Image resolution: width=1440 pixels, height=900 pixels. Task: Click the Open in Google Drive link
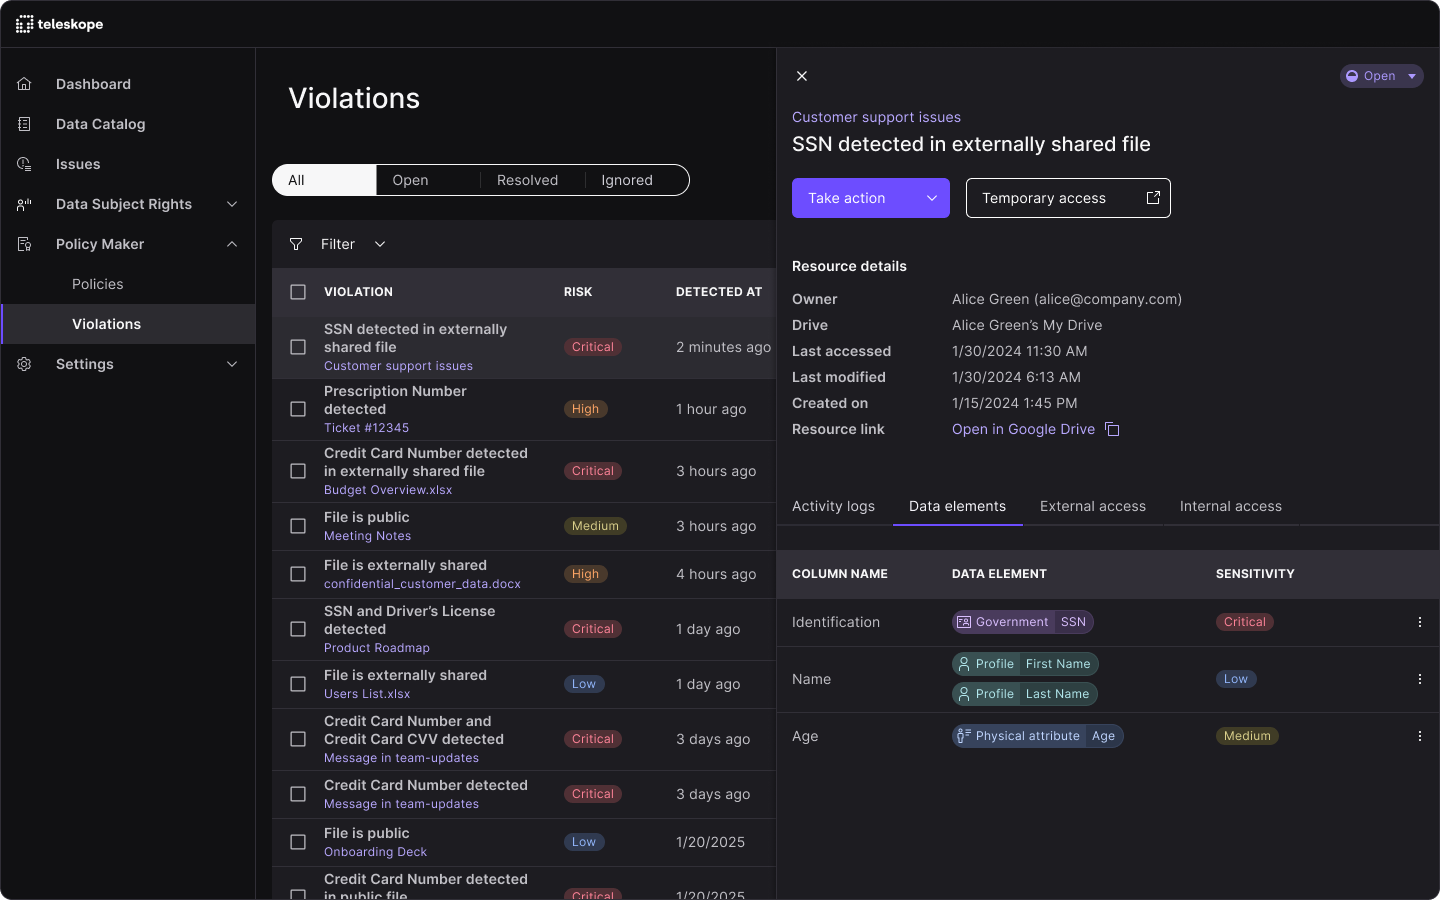(x=1023, y=429)
